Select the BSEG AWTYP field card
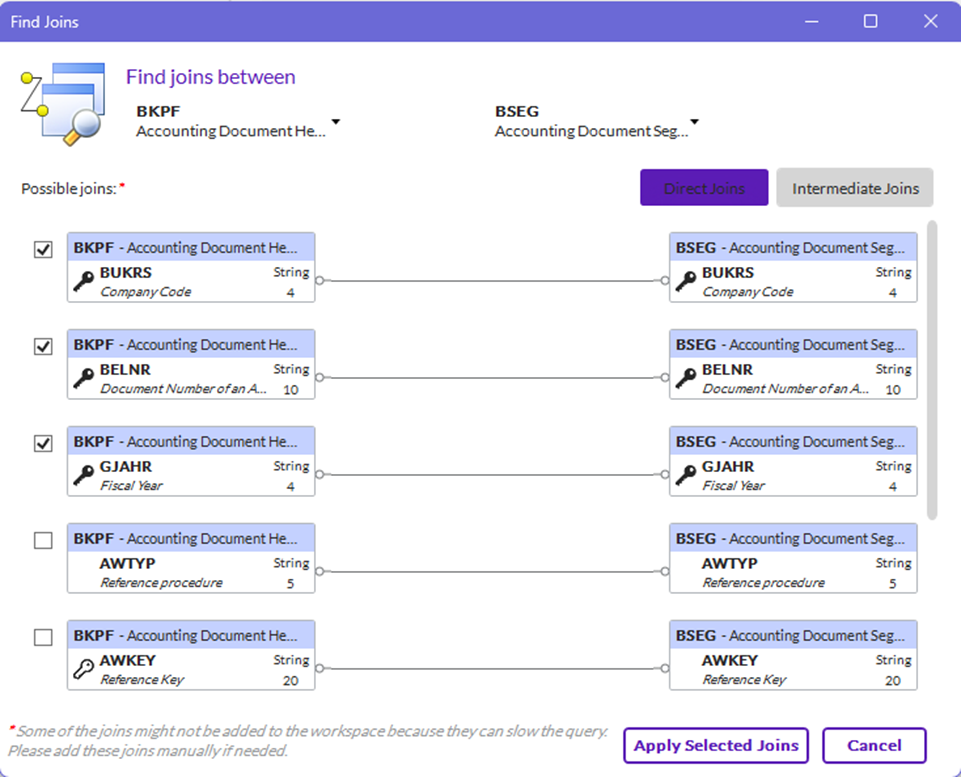This screenshot has height=777, width=961. [x=793, y=558]
